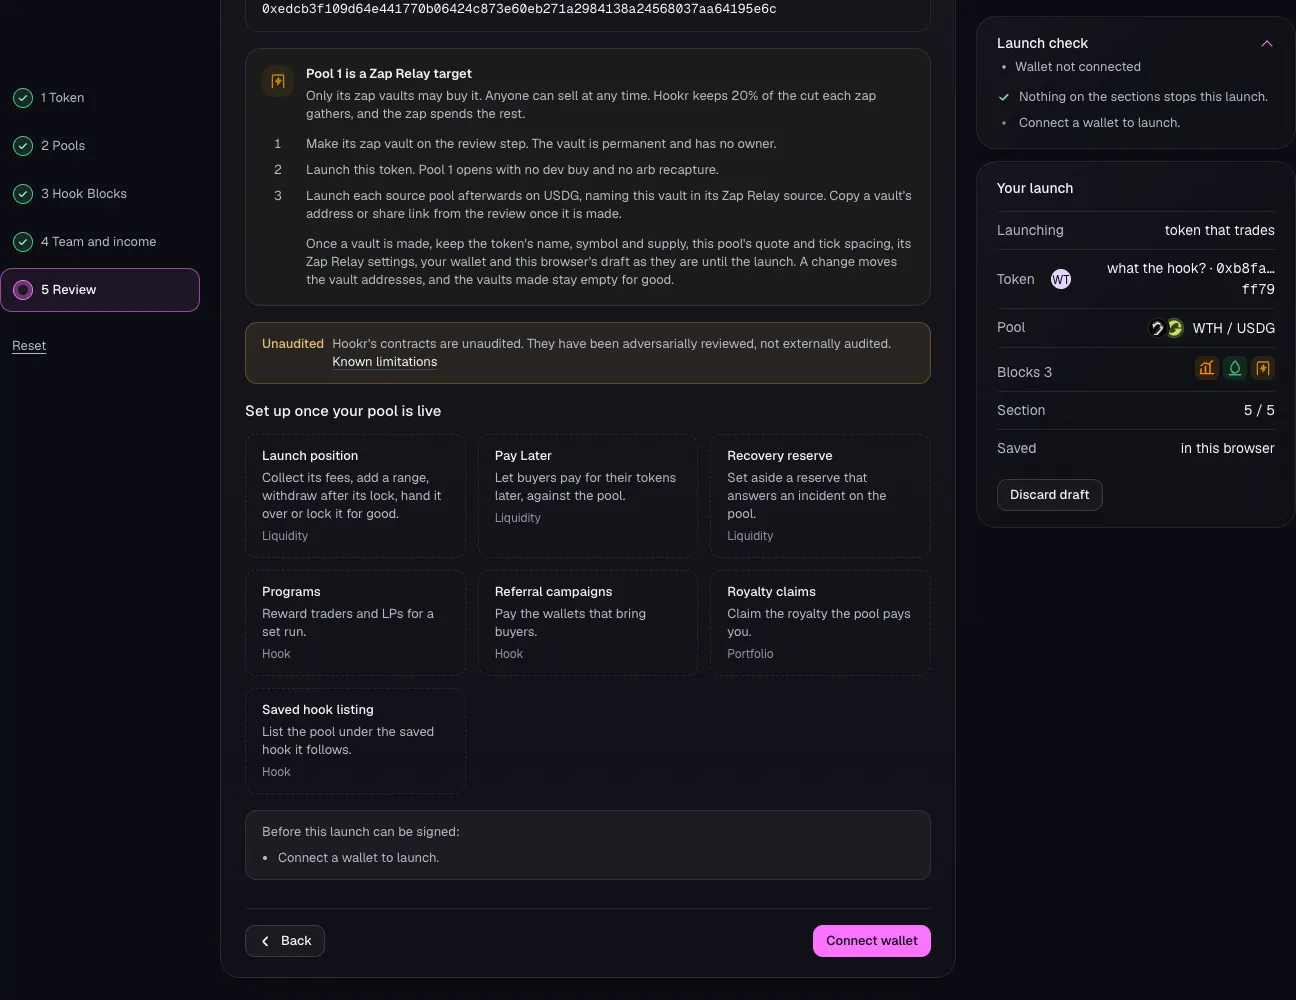This screenshot has height=1000, width=1296.
Task: Click the green check beside Nothing on the sections
Action: tap(1004, 97)
